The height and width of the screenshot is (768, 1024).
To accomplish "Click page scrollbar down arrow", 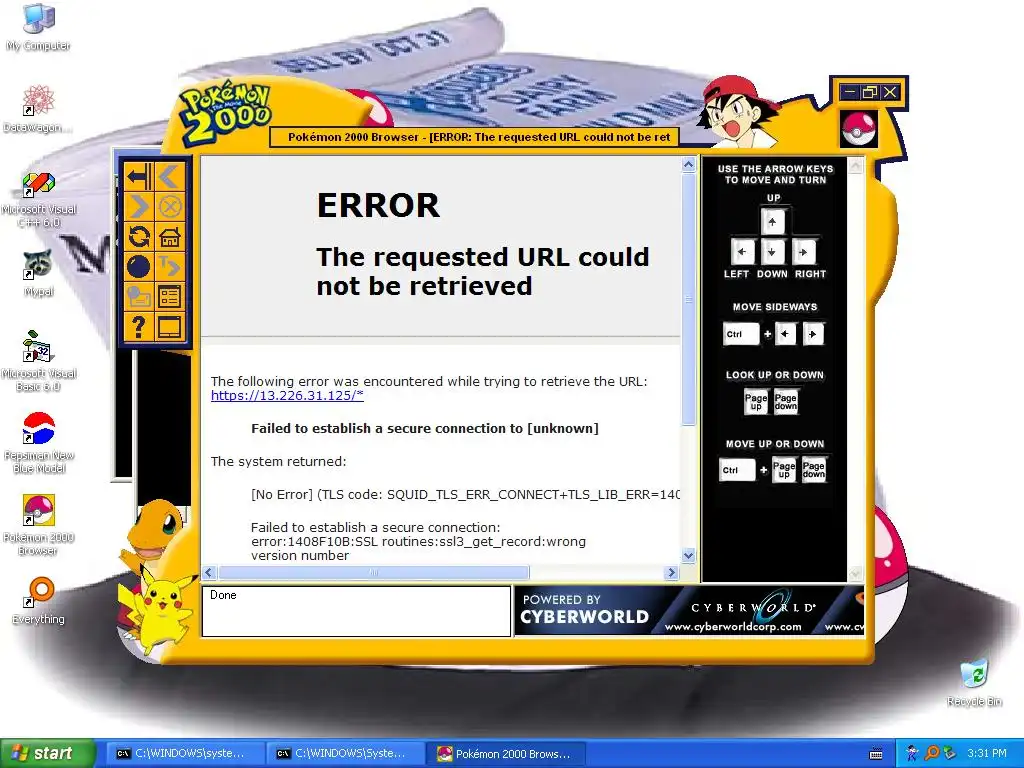I will (x=688, y=556).
